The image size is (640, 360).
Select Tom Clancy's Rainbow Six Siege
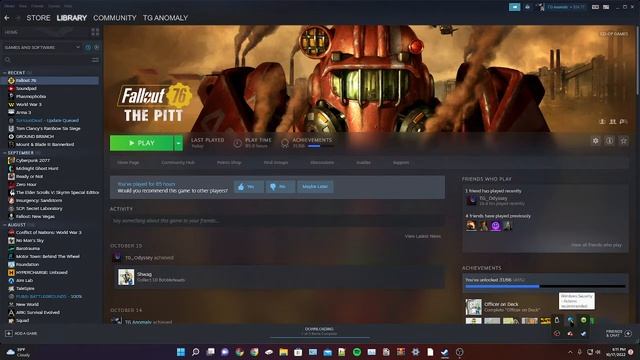pyautogui.click(x=48, y=129)
